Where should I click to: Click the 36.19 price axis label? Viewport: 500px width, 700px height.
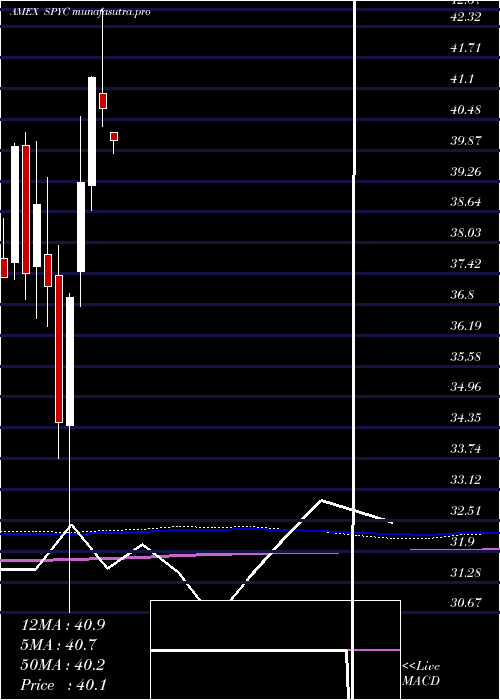click(466, 326)
